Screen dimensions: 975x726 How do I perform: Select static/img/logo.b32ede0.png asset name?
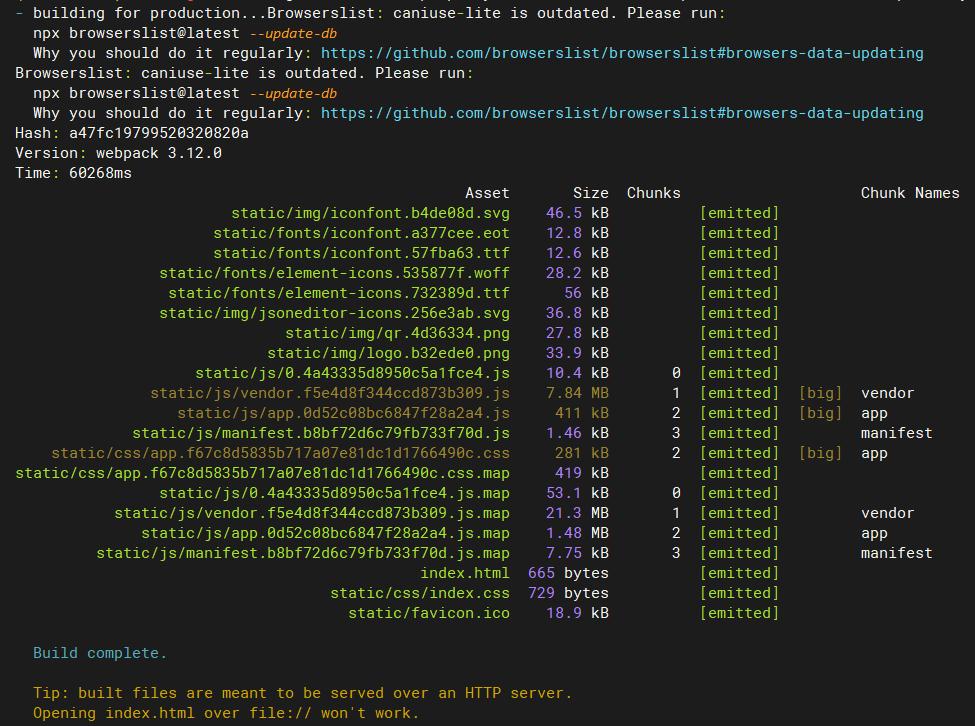[389, 353]
